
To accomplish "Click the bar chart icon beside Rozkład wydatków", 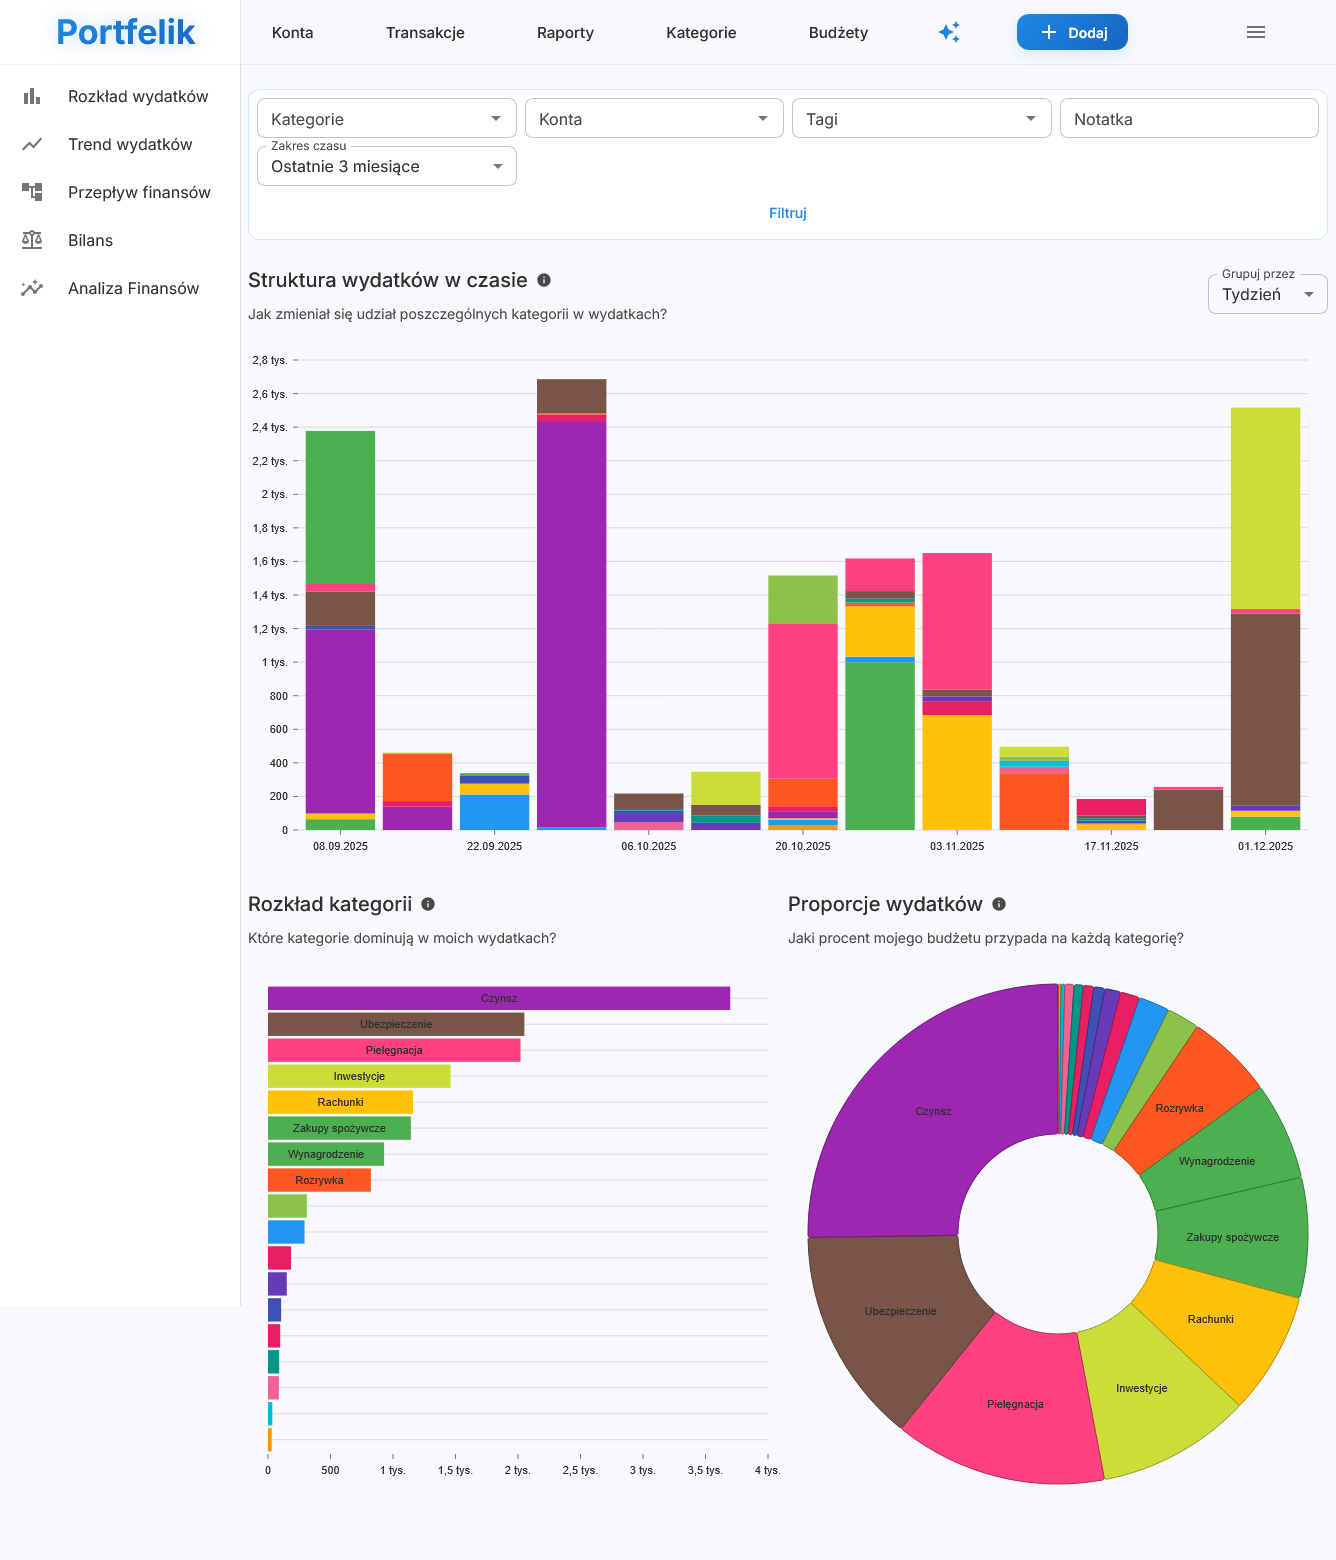I will [32, 96].
